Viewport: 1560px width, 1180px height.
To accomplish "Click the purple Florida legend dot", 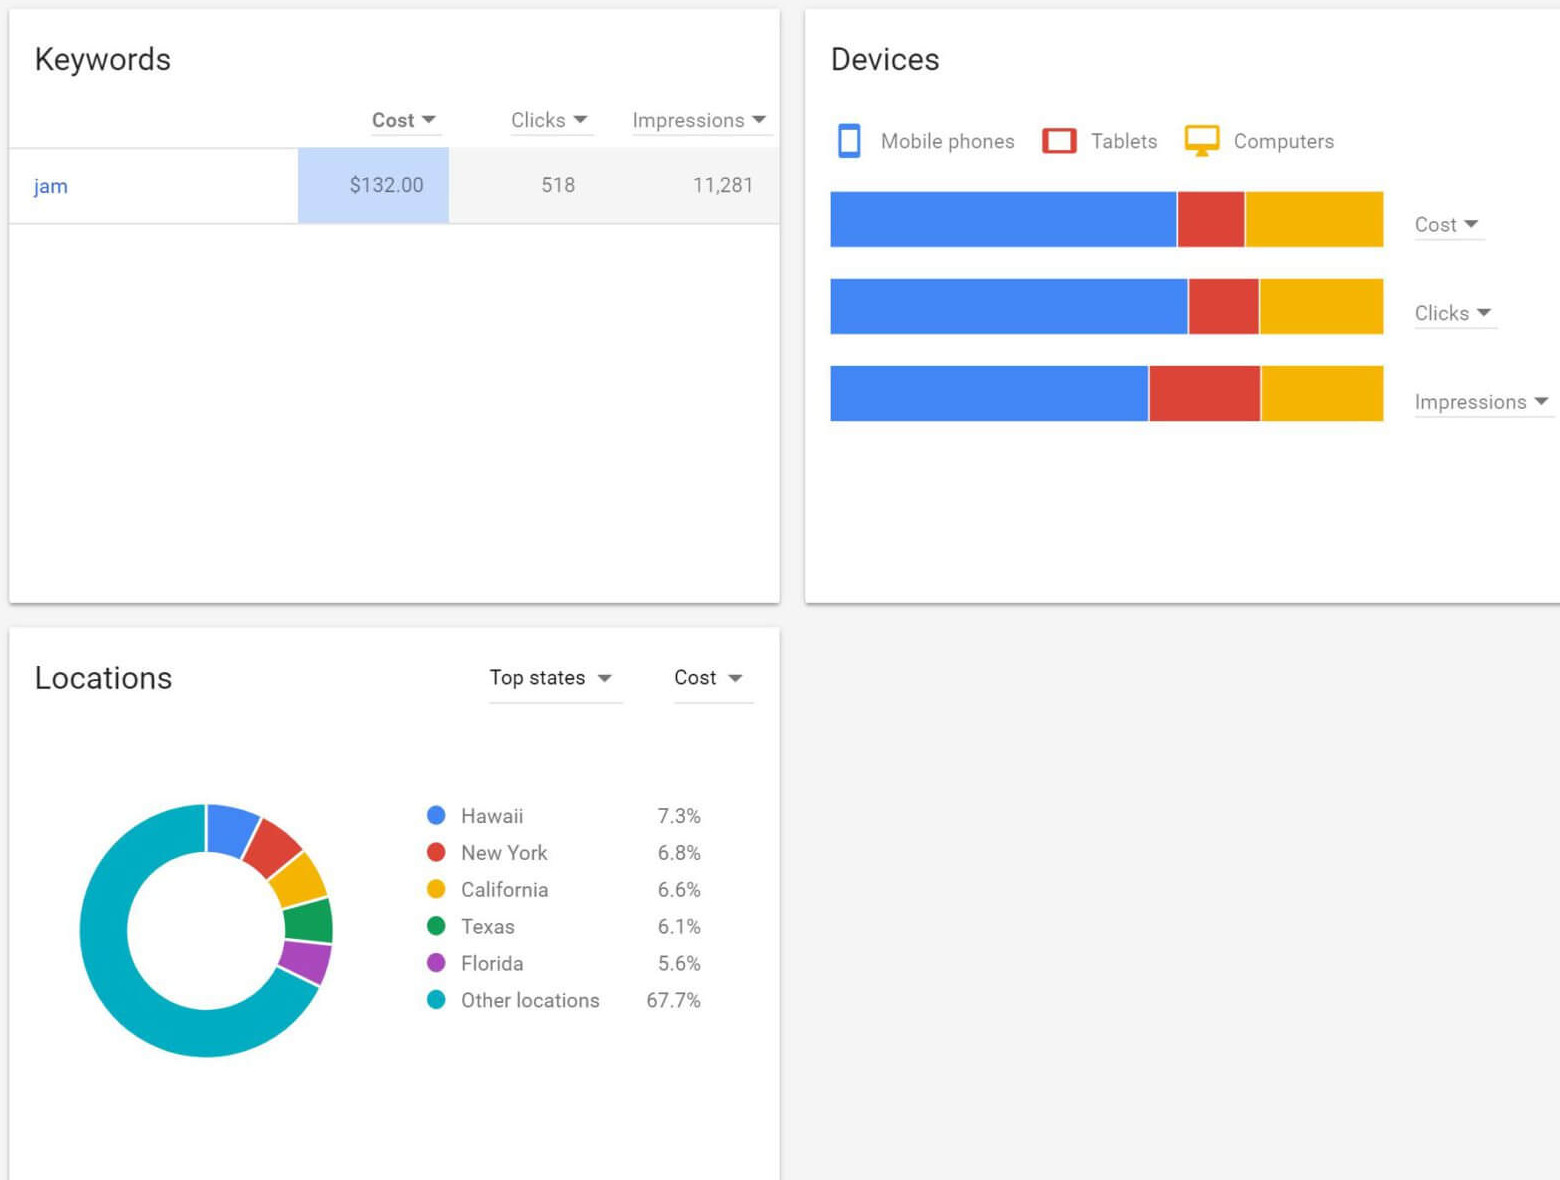I will click(x=436, y=963).
